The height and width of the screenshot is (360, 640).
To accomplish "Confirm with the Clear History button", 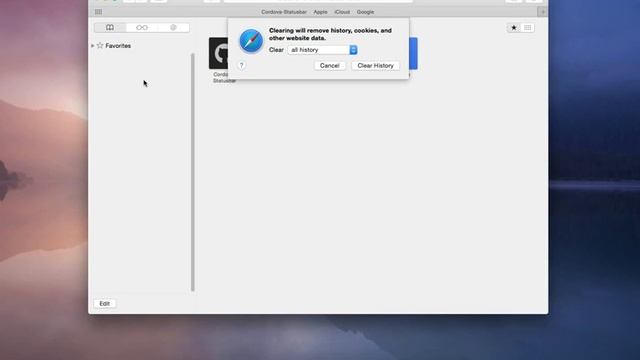I will point(376,66).
